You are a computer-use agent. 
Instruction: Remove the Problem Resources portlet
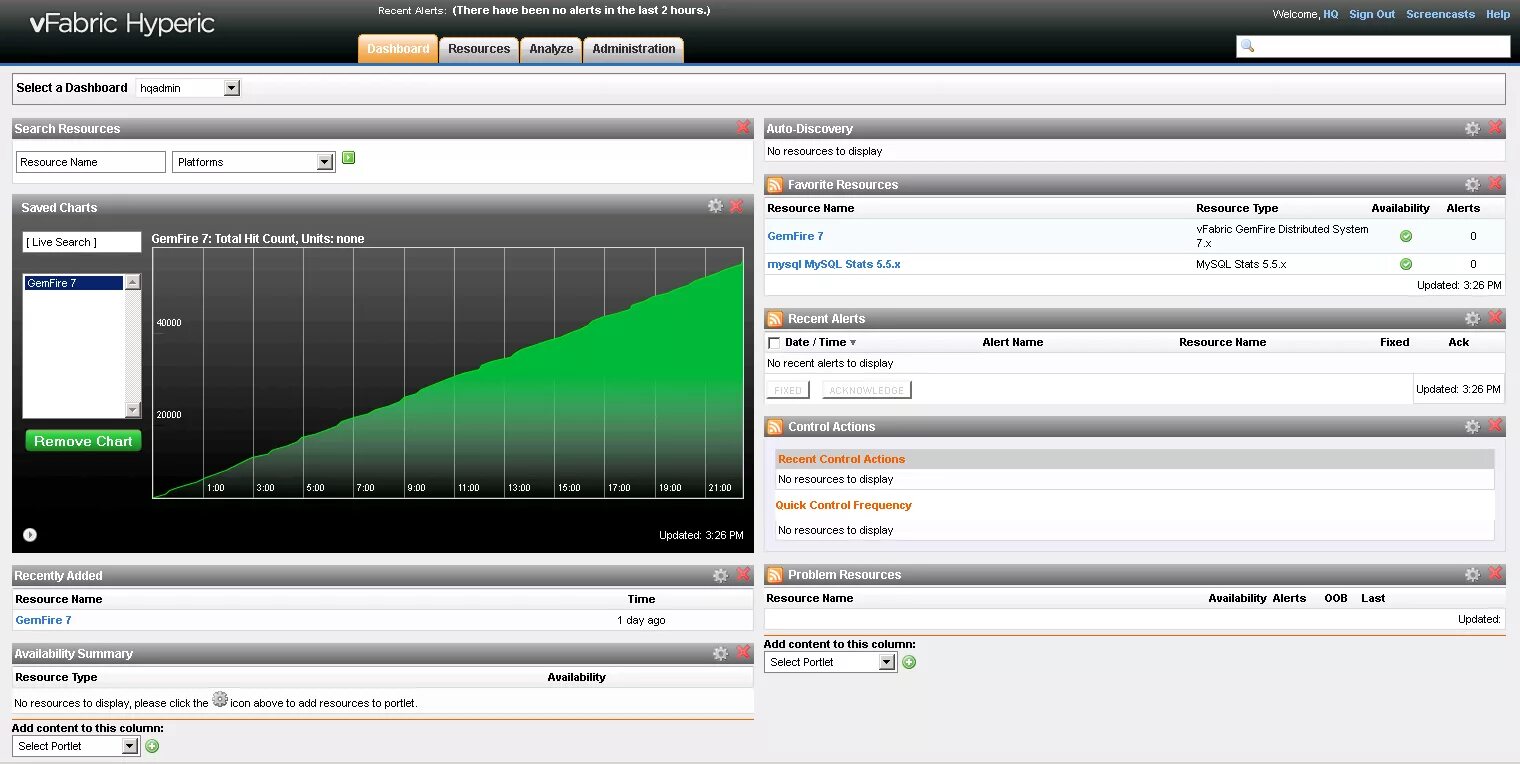click(1495, 574)
